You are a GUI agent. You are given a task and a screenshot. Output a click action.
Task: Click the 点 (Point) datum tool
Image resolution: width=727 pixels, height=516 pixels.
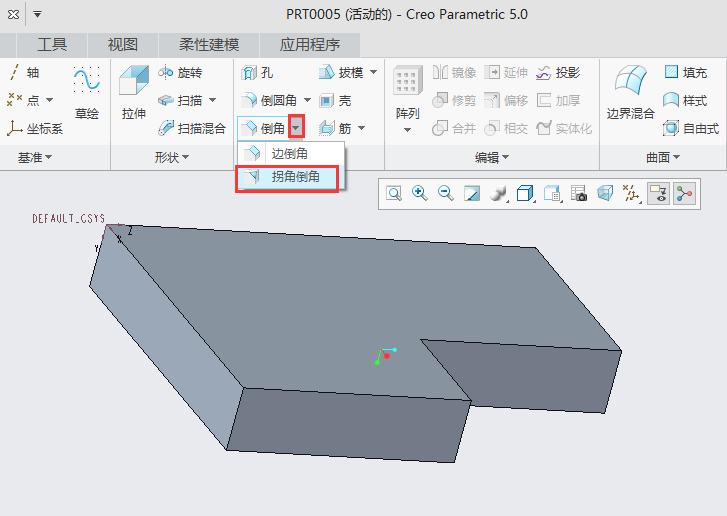(x=24, y=100)
